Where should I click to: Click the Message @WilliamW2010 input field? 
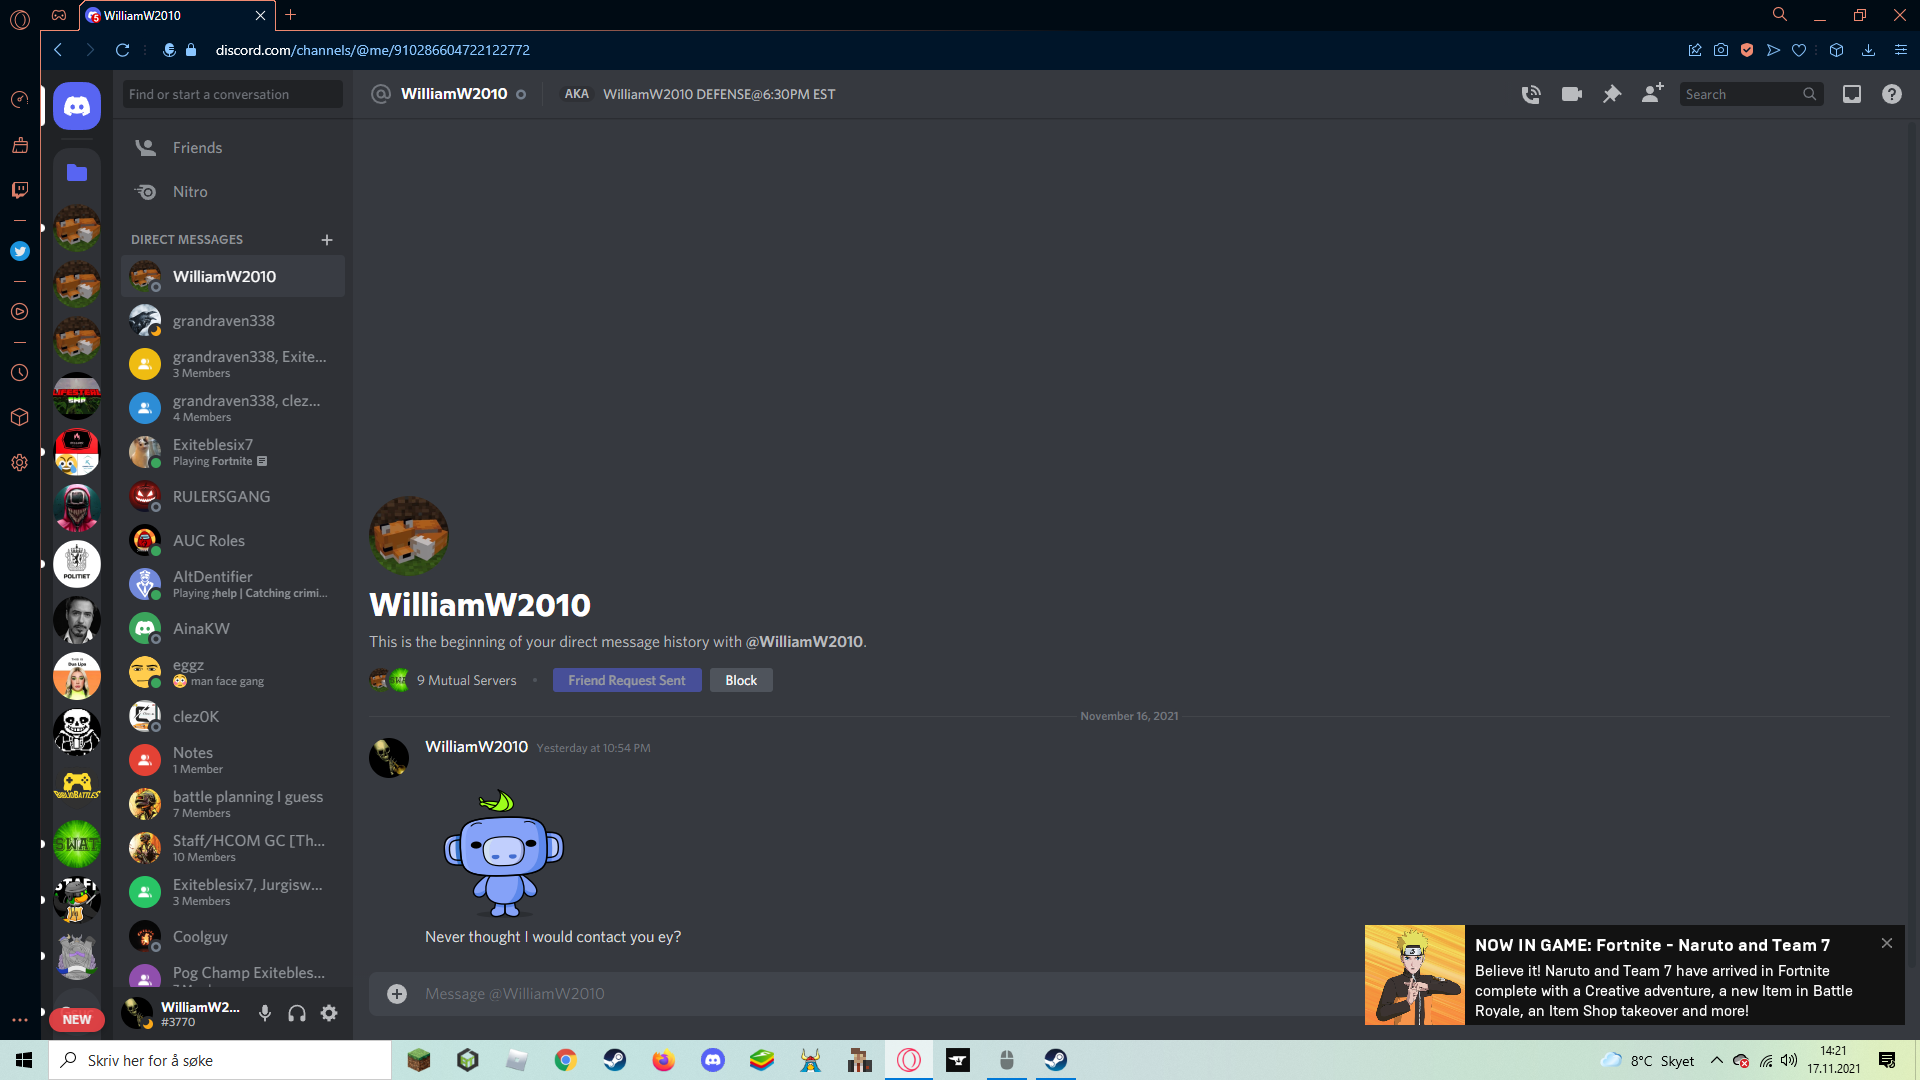pos(700,993)
